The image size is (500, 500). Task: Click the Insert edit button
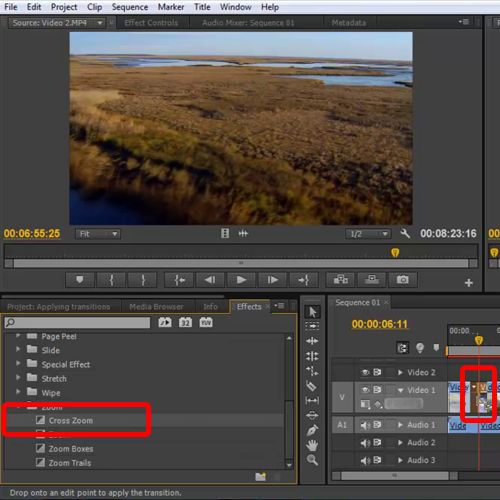click(341, 280)
